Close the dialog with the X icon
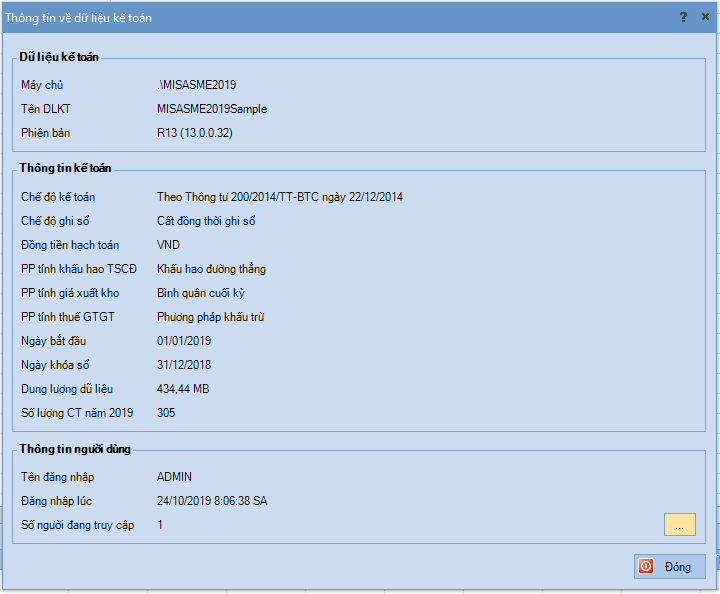720x594 pixels. point(705,17)
